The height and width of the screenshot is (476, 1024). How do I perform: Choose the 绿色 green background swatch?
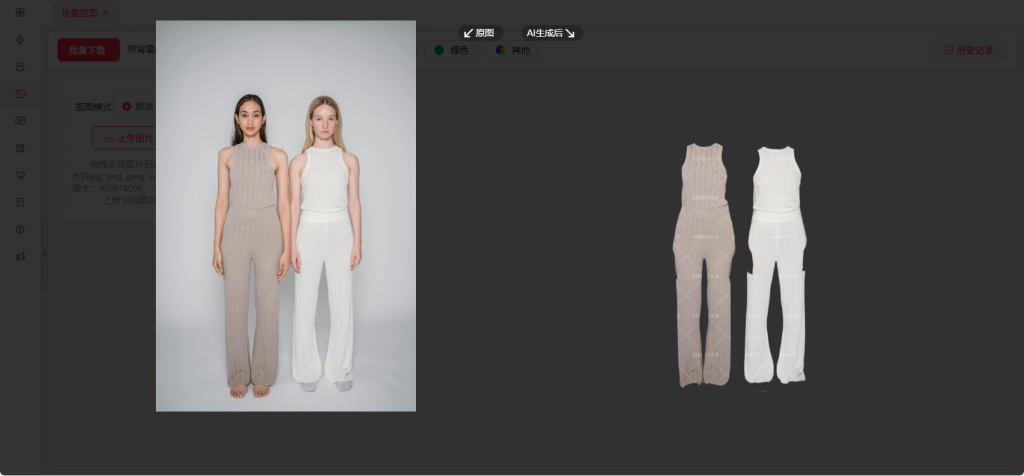click(x=451, y=50)
